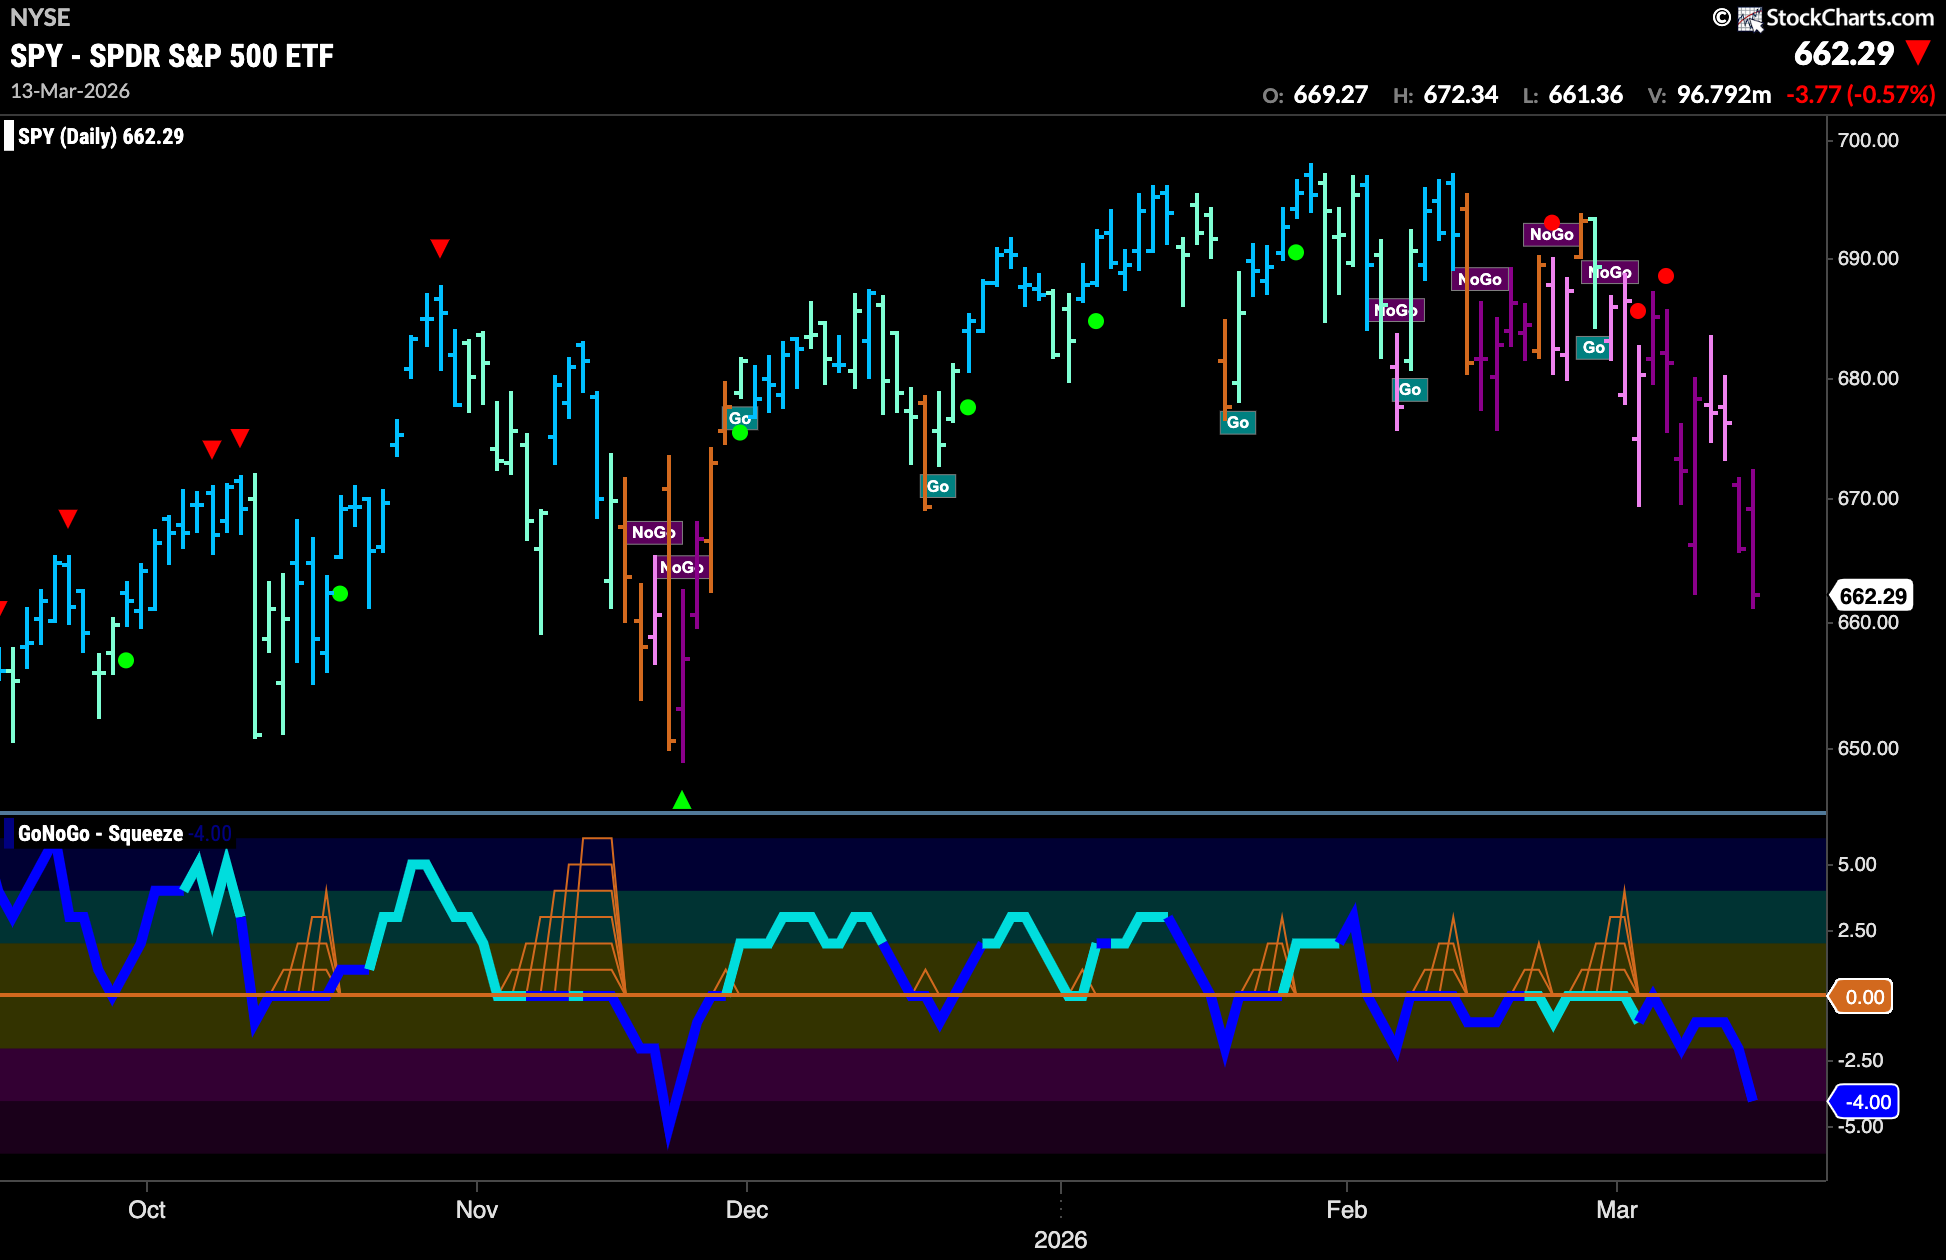Click the green dot in late January

point(1296,252)
